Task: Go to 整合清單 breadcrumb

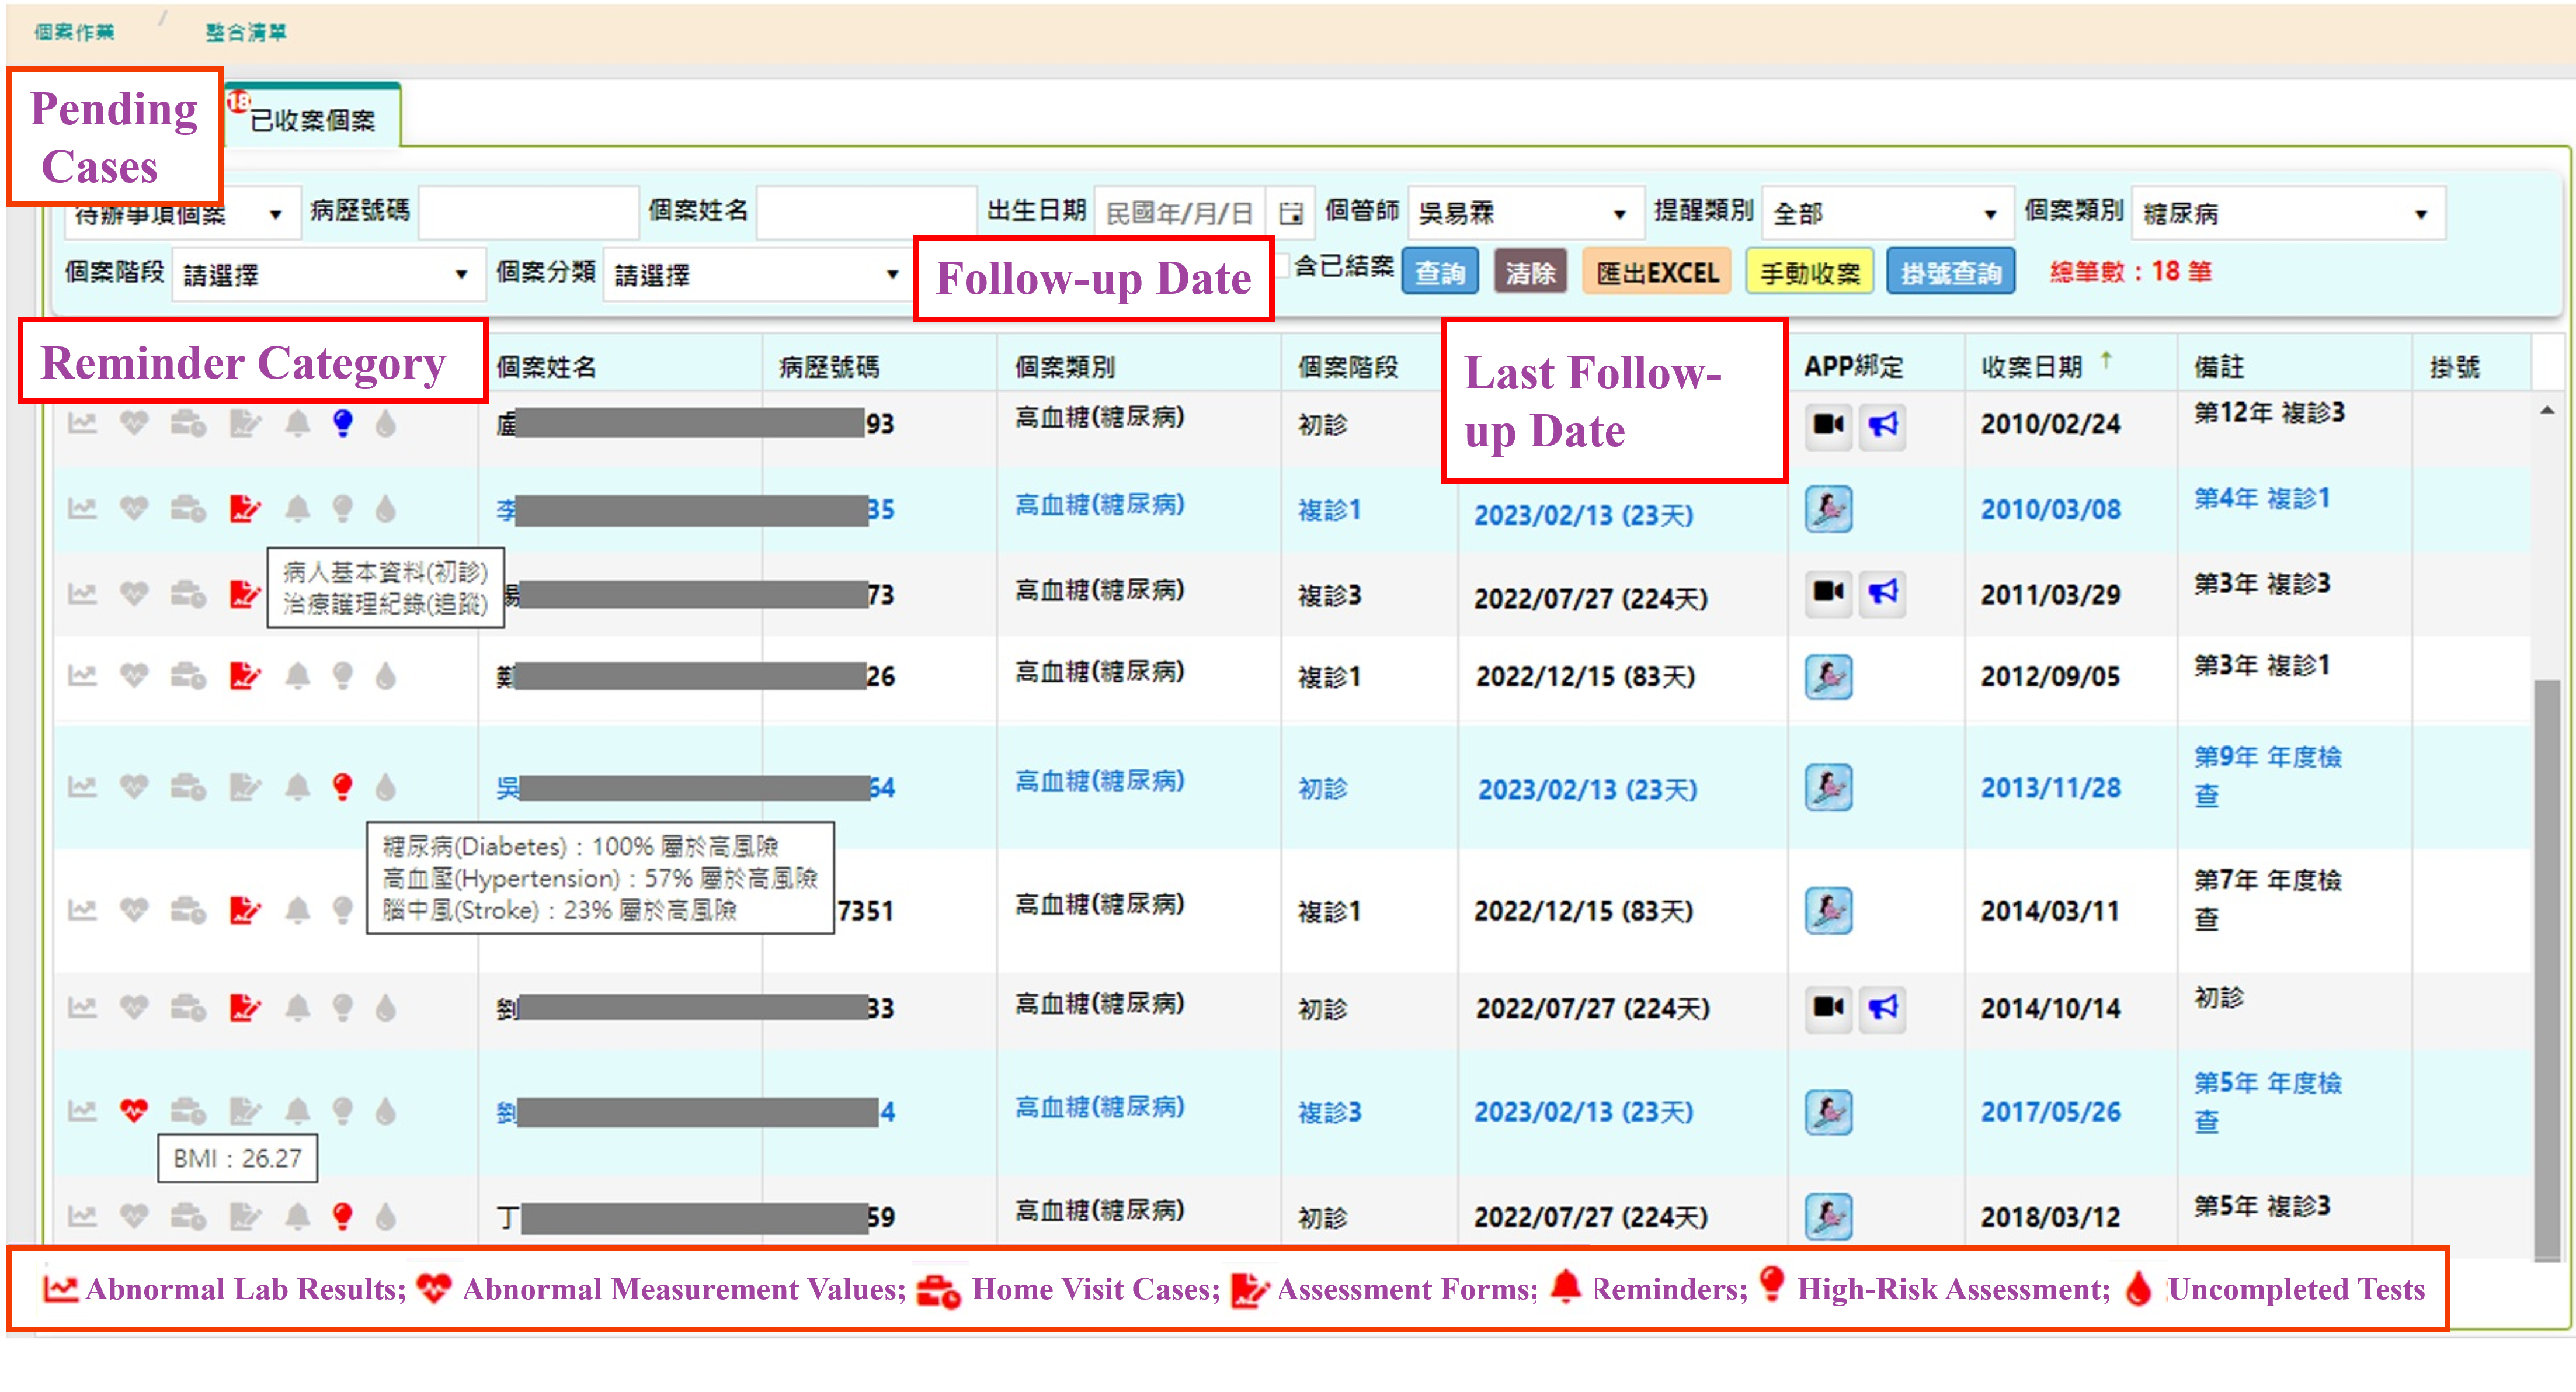Action: [x=246, y=32]
